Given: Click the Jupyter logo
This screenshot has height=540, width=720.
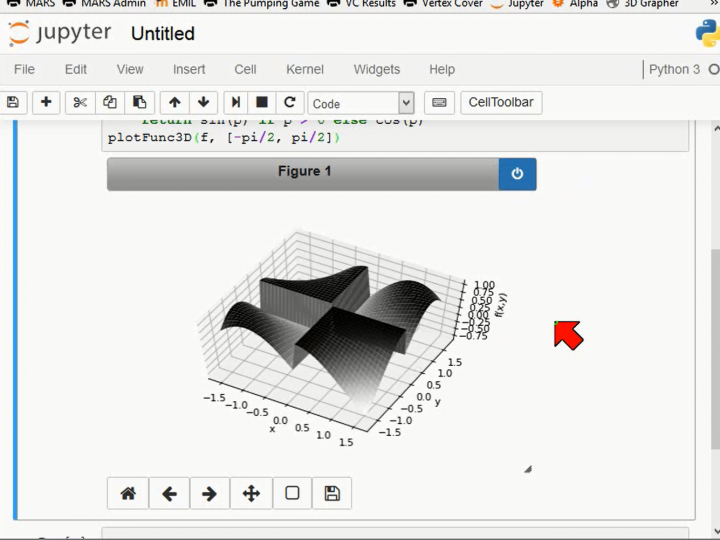Looking at the screenshot, I should [60, 33].
